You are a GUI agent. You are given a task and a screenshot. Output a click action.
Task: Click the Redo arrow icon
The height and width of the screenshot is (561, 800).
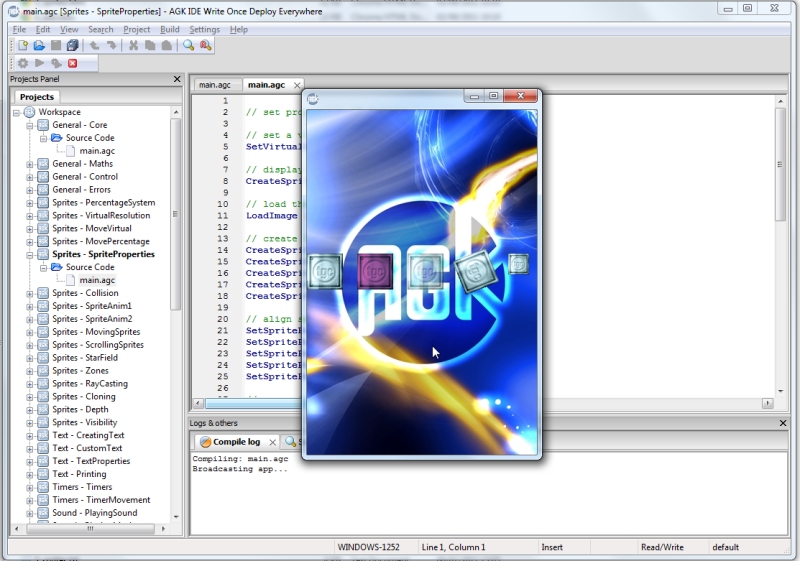click(x=111, y=45)
